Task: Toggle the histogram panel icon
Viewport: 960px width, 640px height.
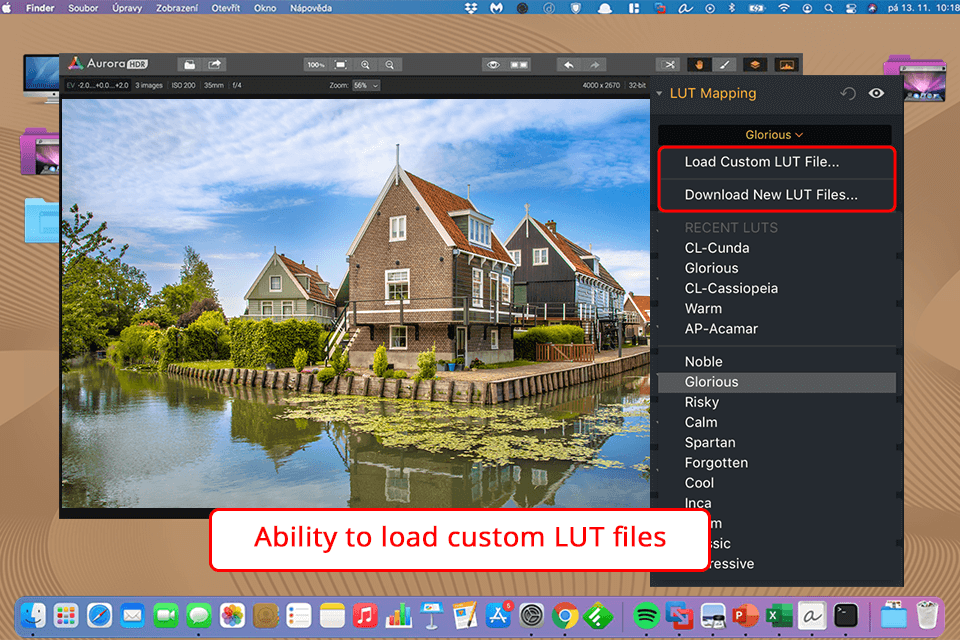Action: 786,64
